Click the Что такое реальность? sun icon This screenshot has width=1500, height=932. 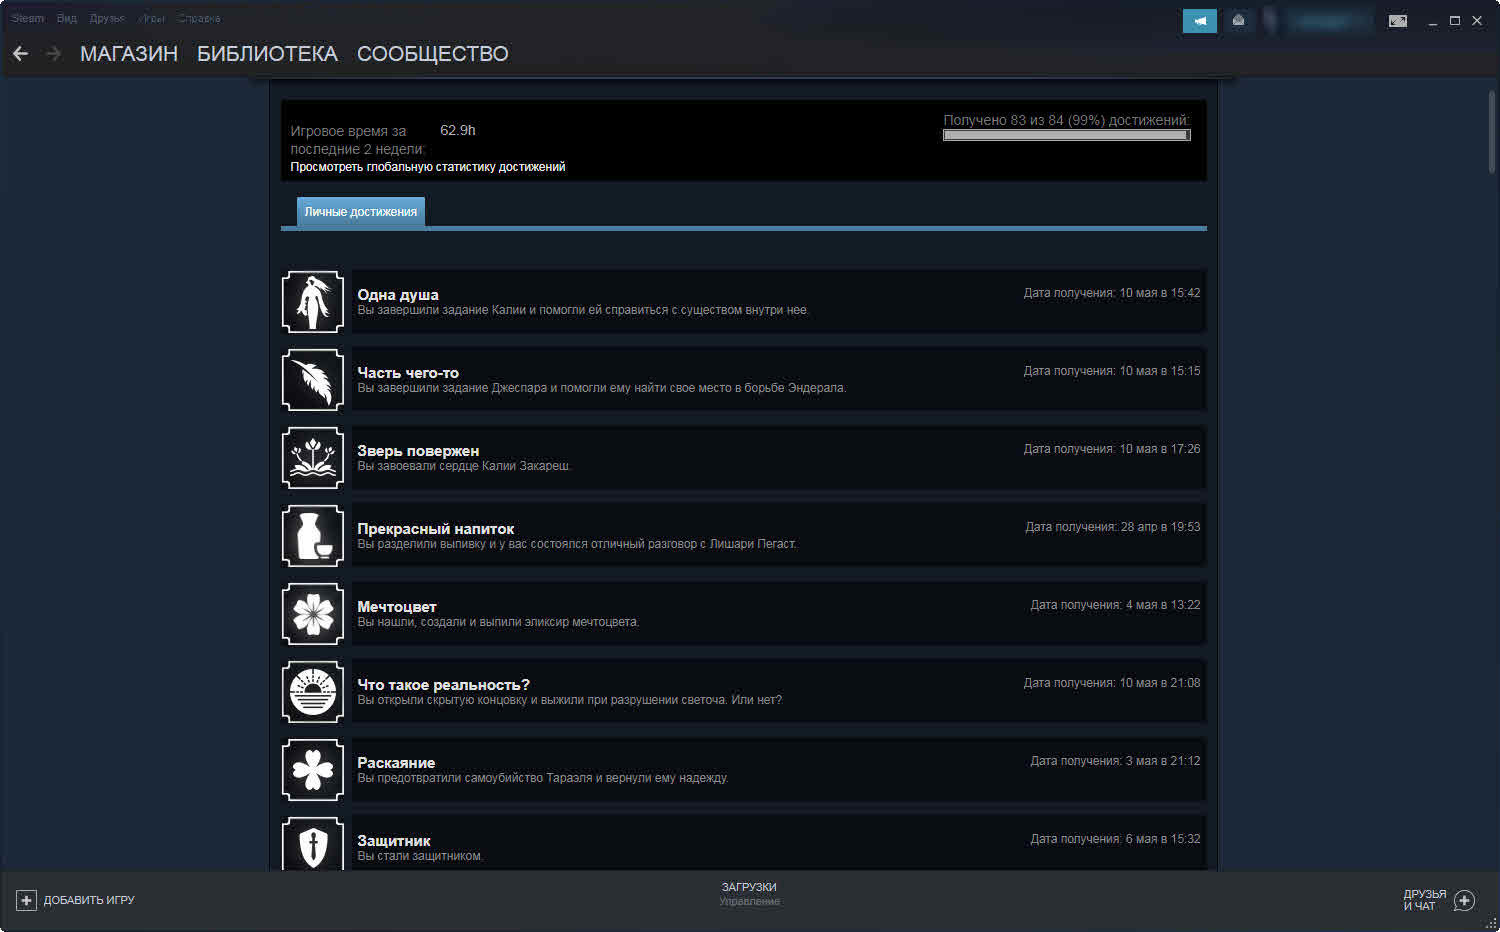(313, 692)
